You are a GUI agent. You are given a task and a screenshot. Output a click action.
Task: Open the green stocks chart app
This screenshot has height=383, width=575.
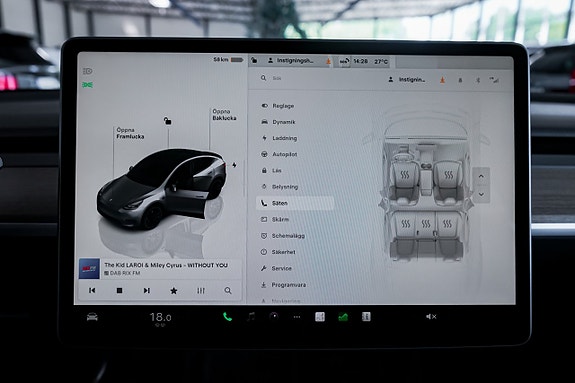click(x=343, y=317)
